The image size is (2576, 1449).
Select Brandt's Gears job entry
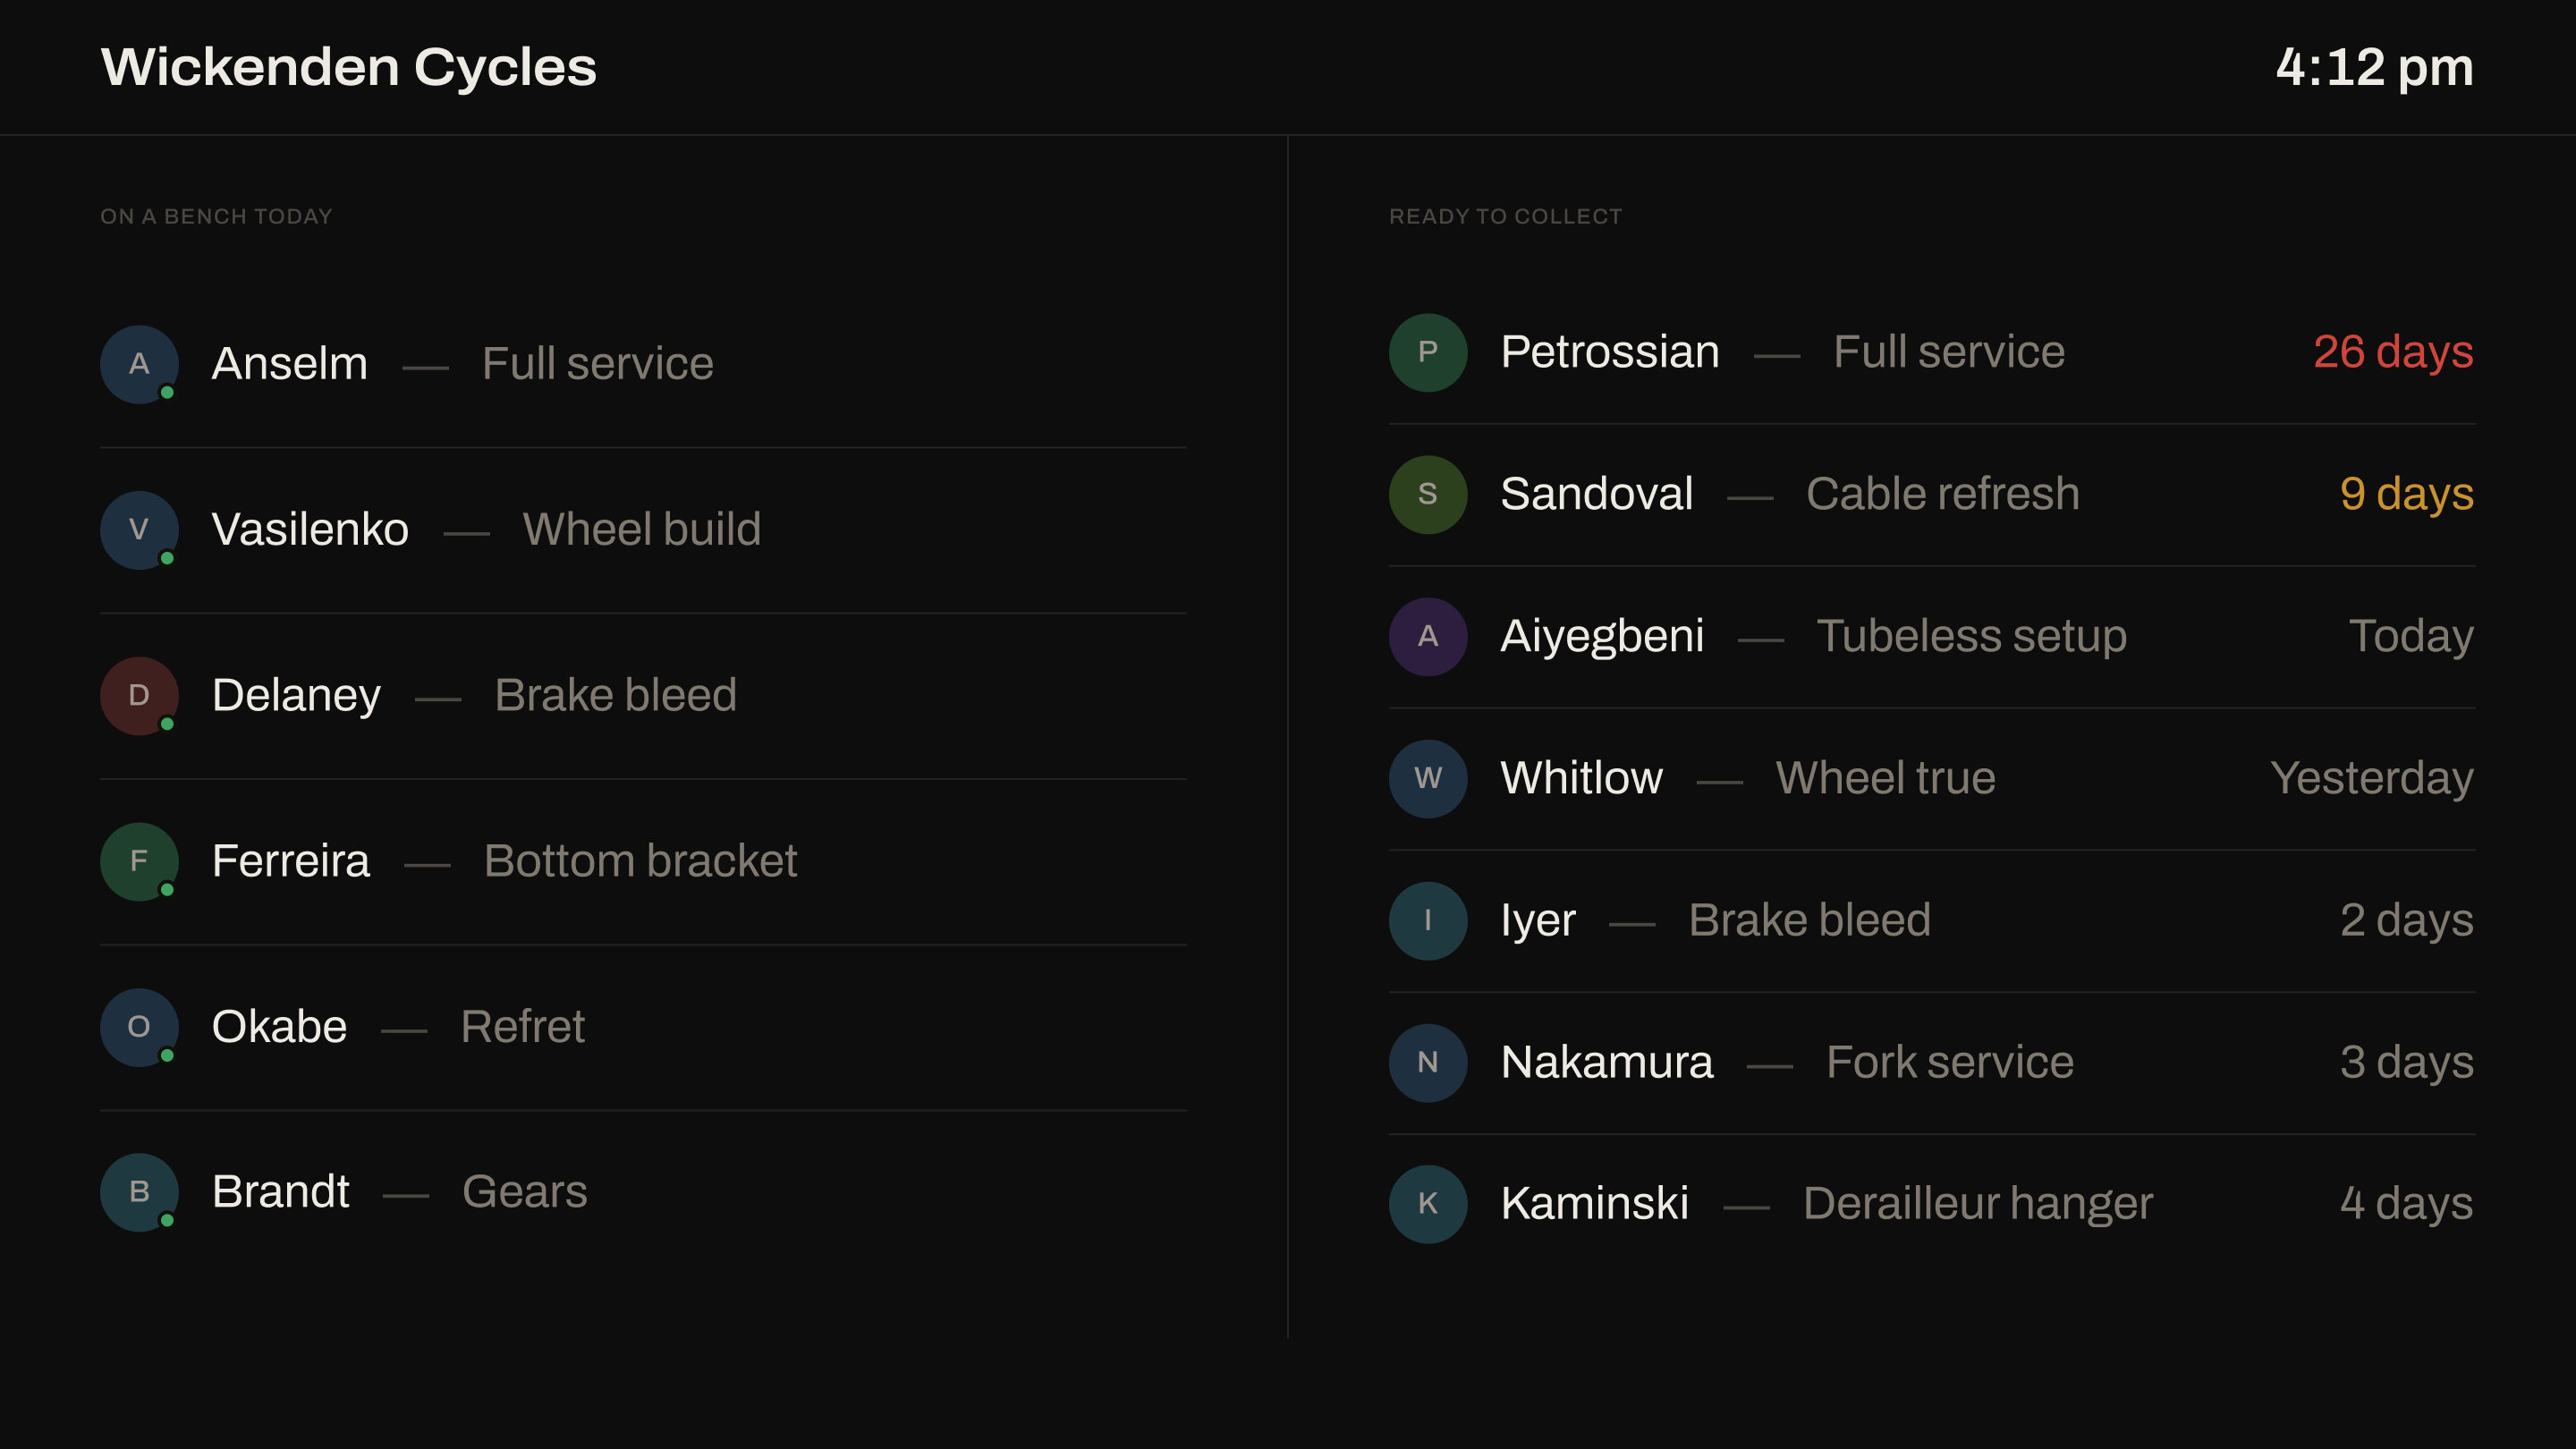643,1192
